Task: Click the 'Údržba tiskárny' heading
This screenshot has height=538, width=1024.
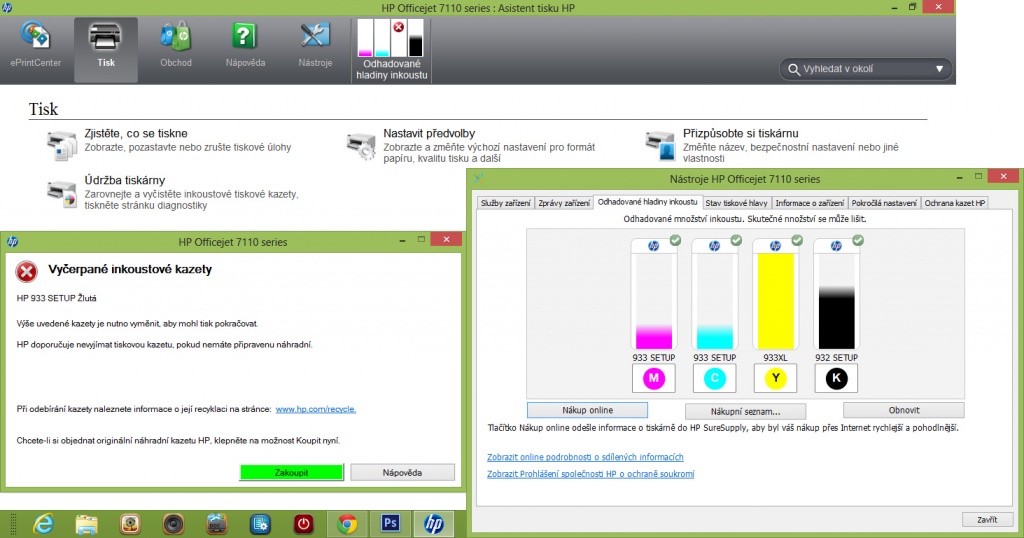Action: click(125, 180)
